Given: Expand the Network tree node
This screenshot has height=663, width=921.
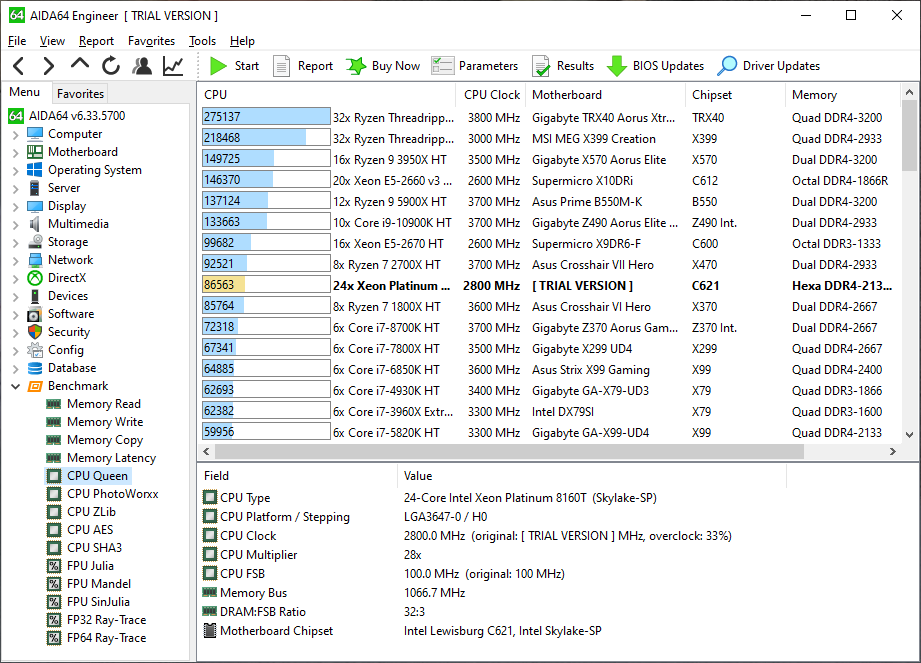Looking at the screenshot, I should click(x=16, y=260).
